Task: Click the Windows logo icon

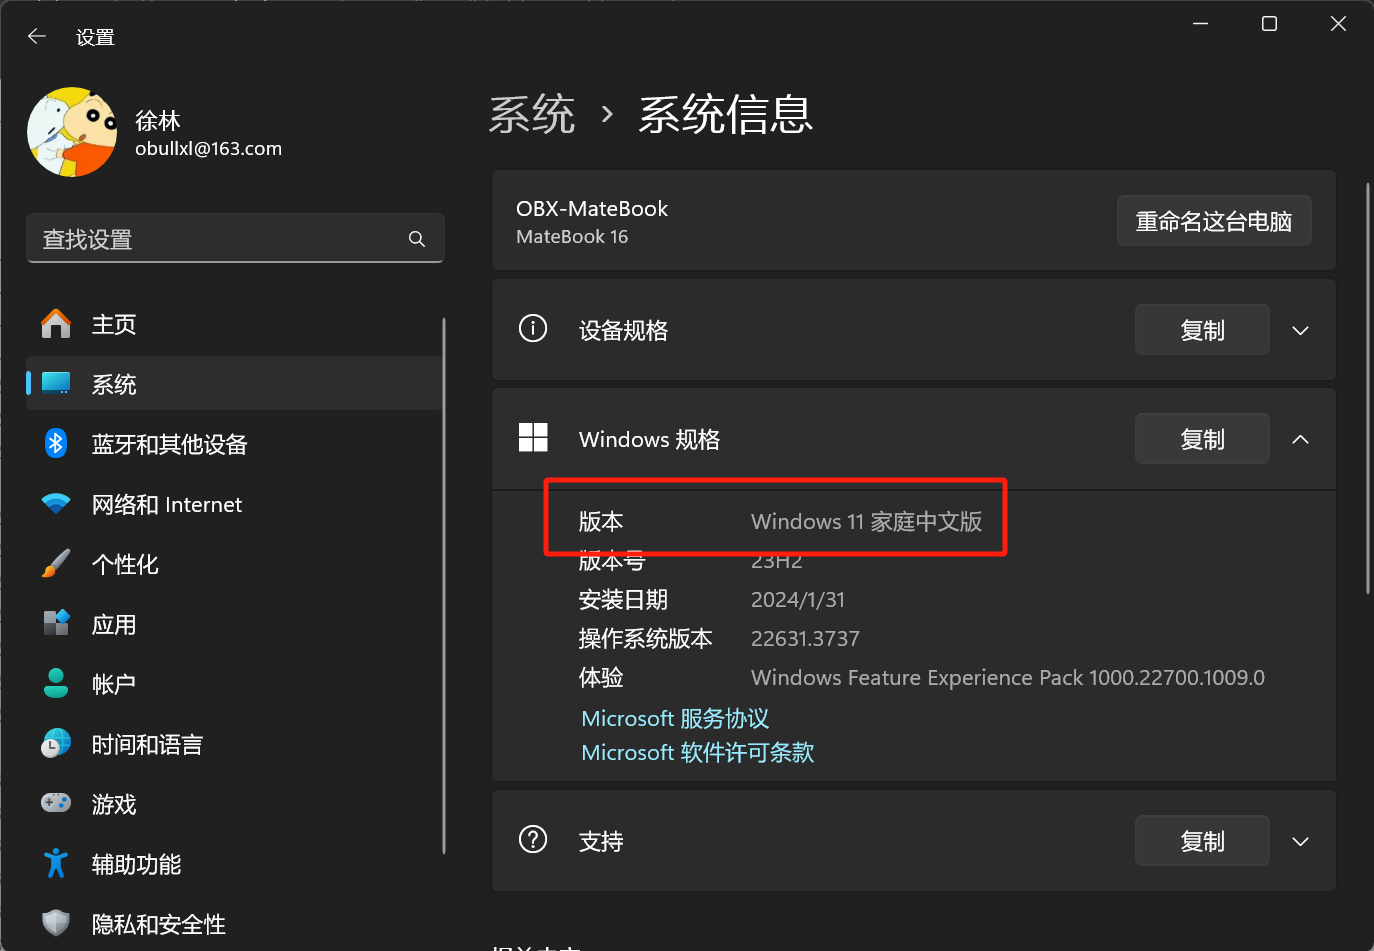Action: 533,437
